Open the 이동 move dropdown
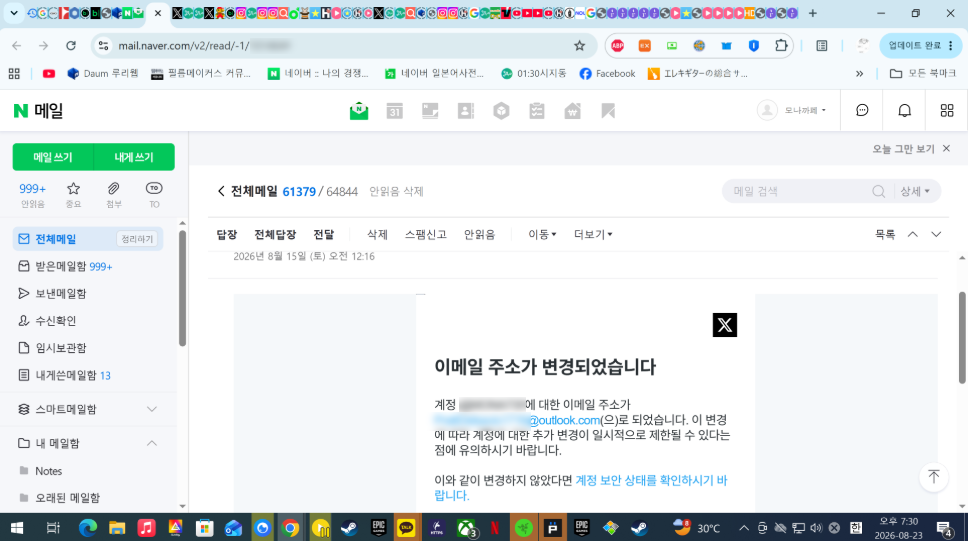This screenshot has height=541, width=968. click(x=542, y=235)
